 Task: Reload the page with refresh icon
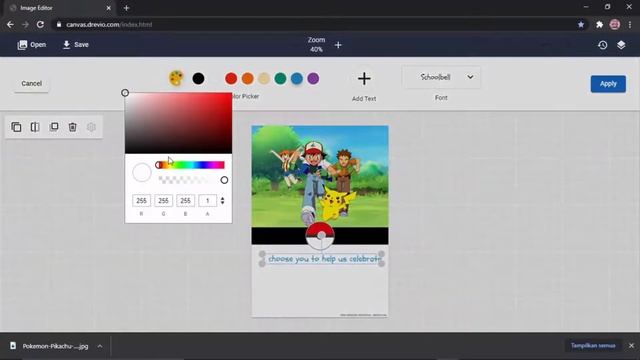(x=40, y=24)
